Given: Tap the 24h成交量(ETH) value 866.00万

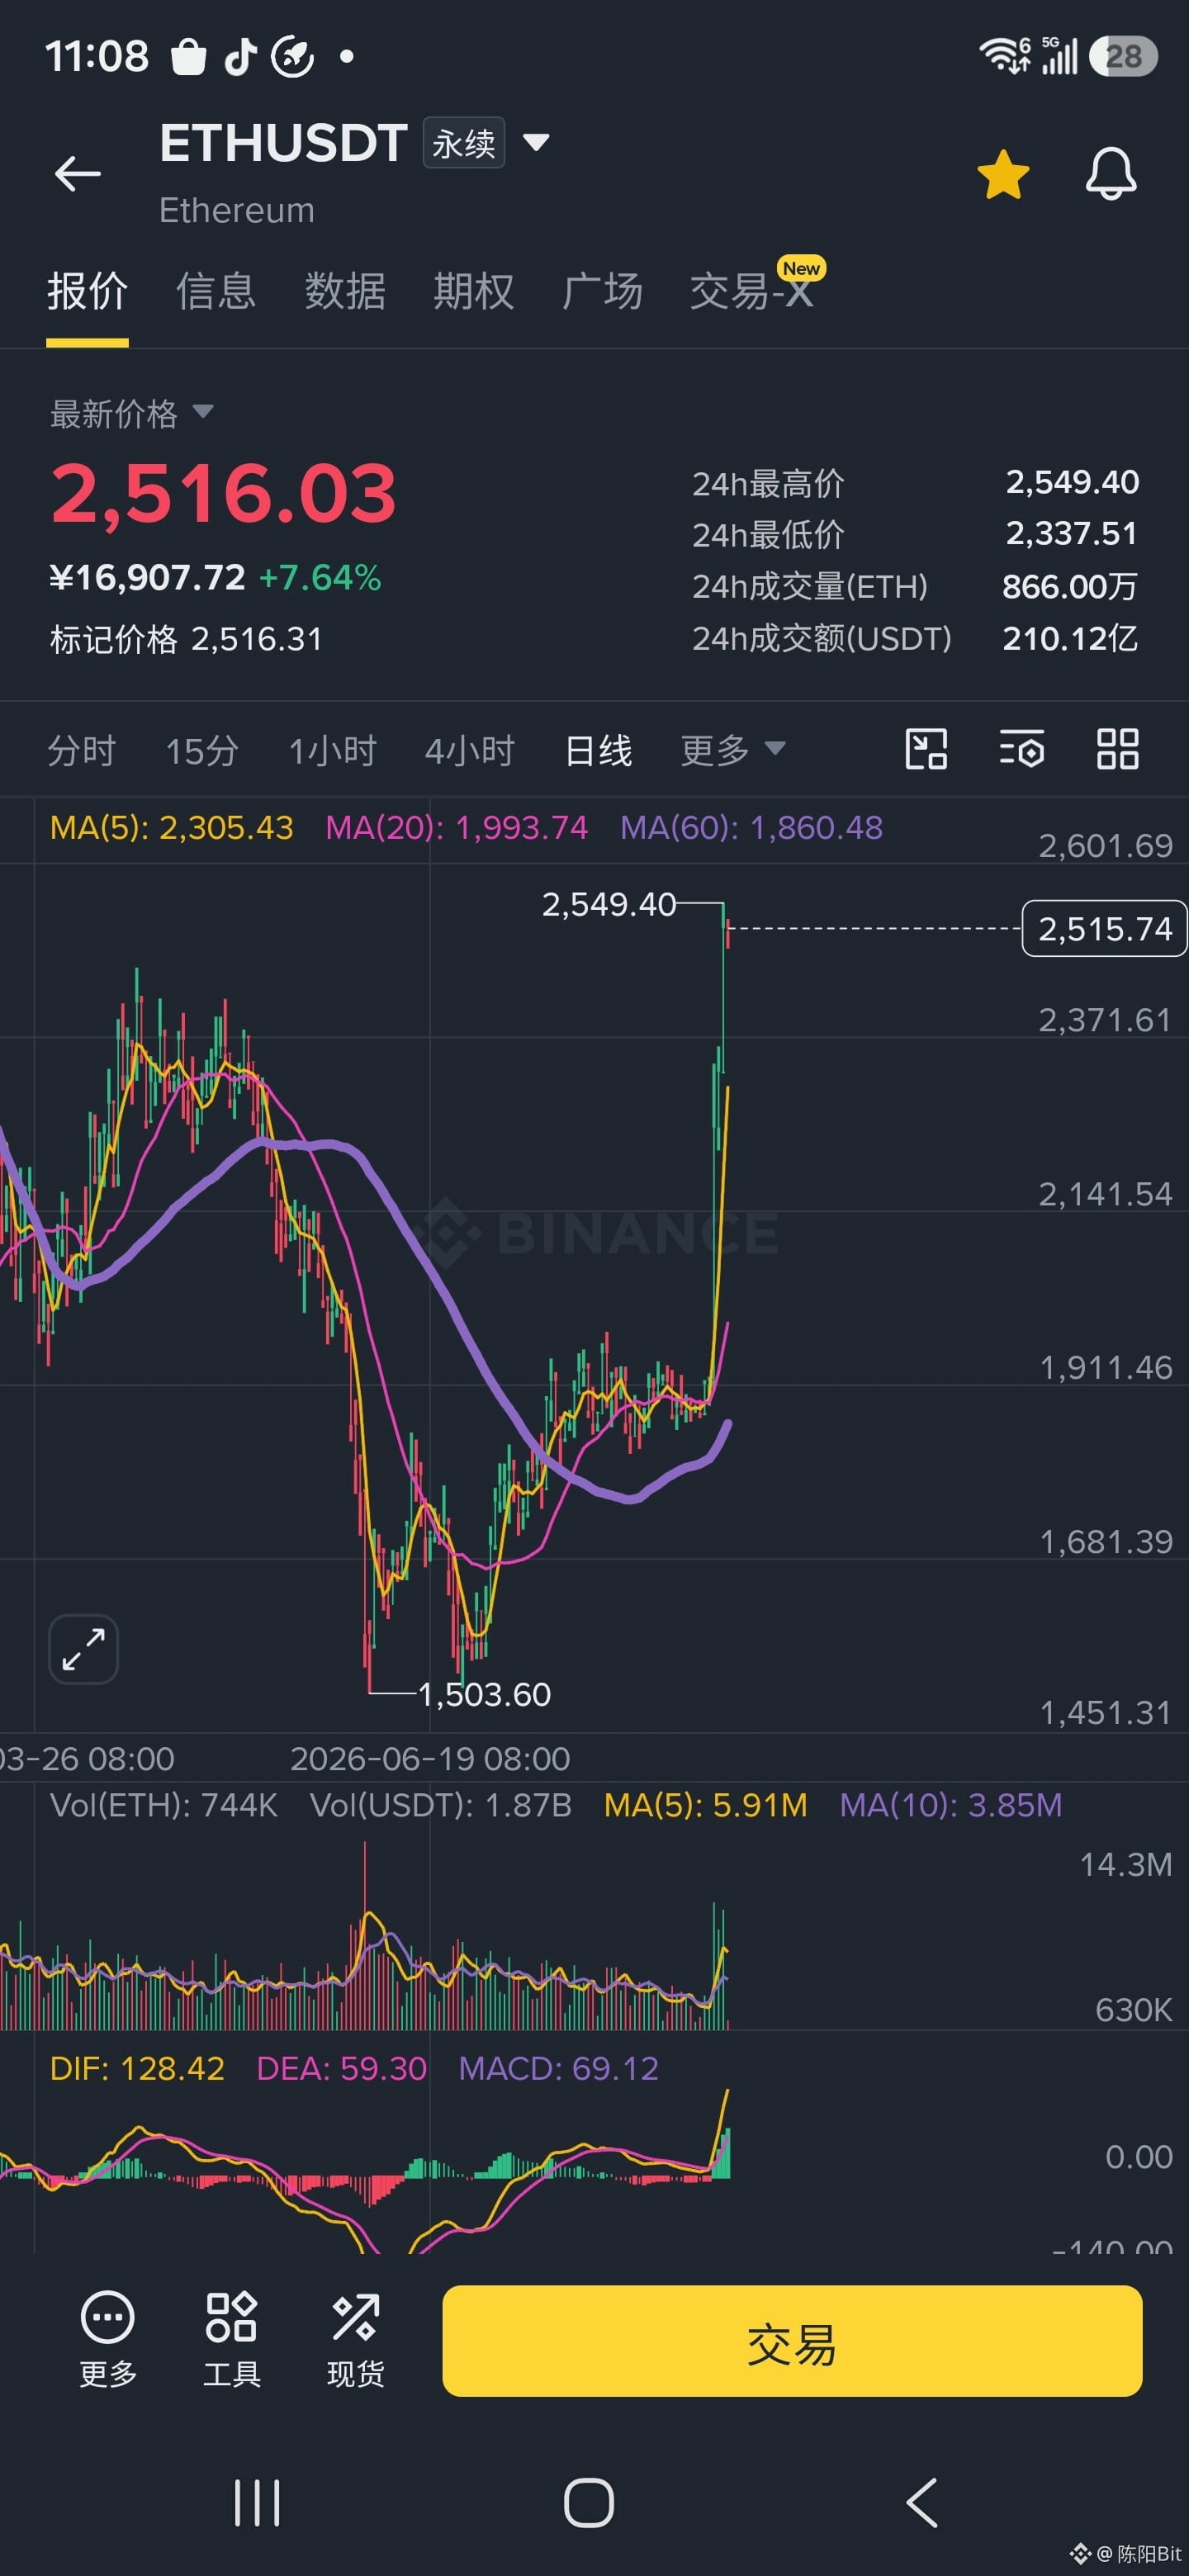Looking at the screenshot, I should (1070, 586).
